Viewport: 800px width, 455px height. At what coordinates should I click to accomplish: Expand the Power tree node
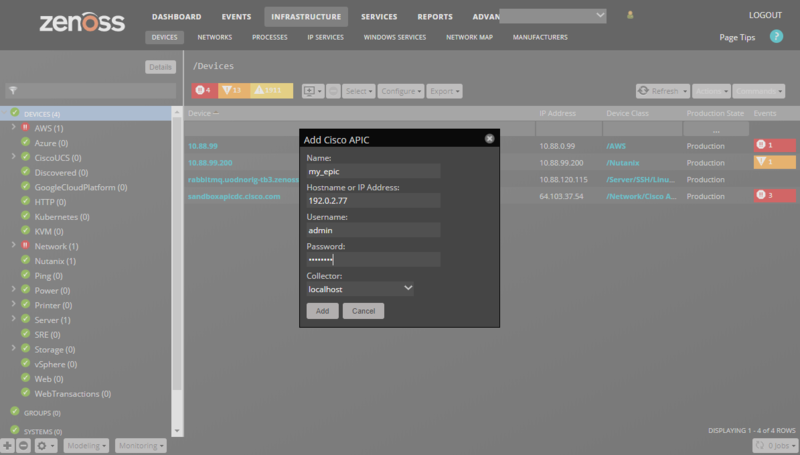[x=14, y=289]
